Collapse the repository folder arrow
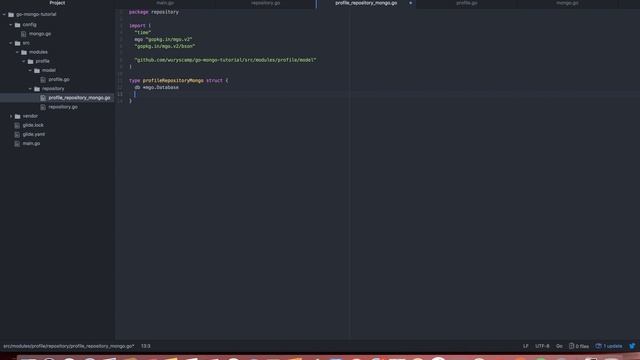This screenshot has height=360, width=640. click(31, 89)
